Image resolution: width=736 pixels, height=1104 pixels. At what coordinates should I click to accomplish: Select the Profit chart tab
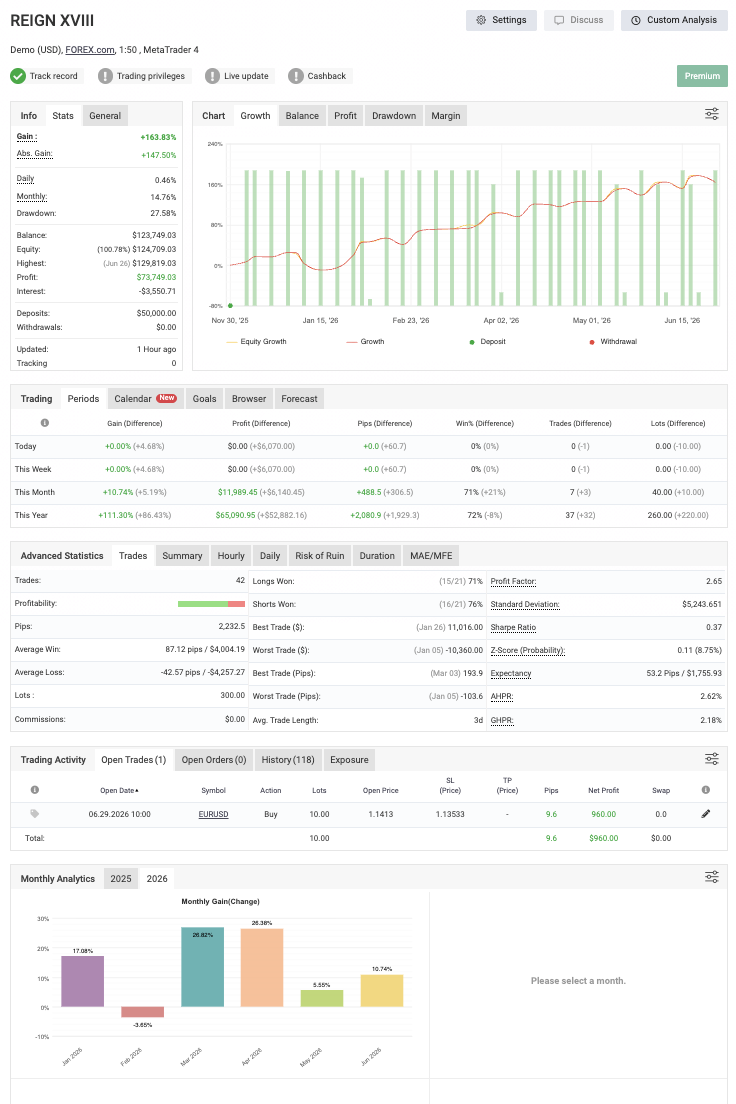345,115
